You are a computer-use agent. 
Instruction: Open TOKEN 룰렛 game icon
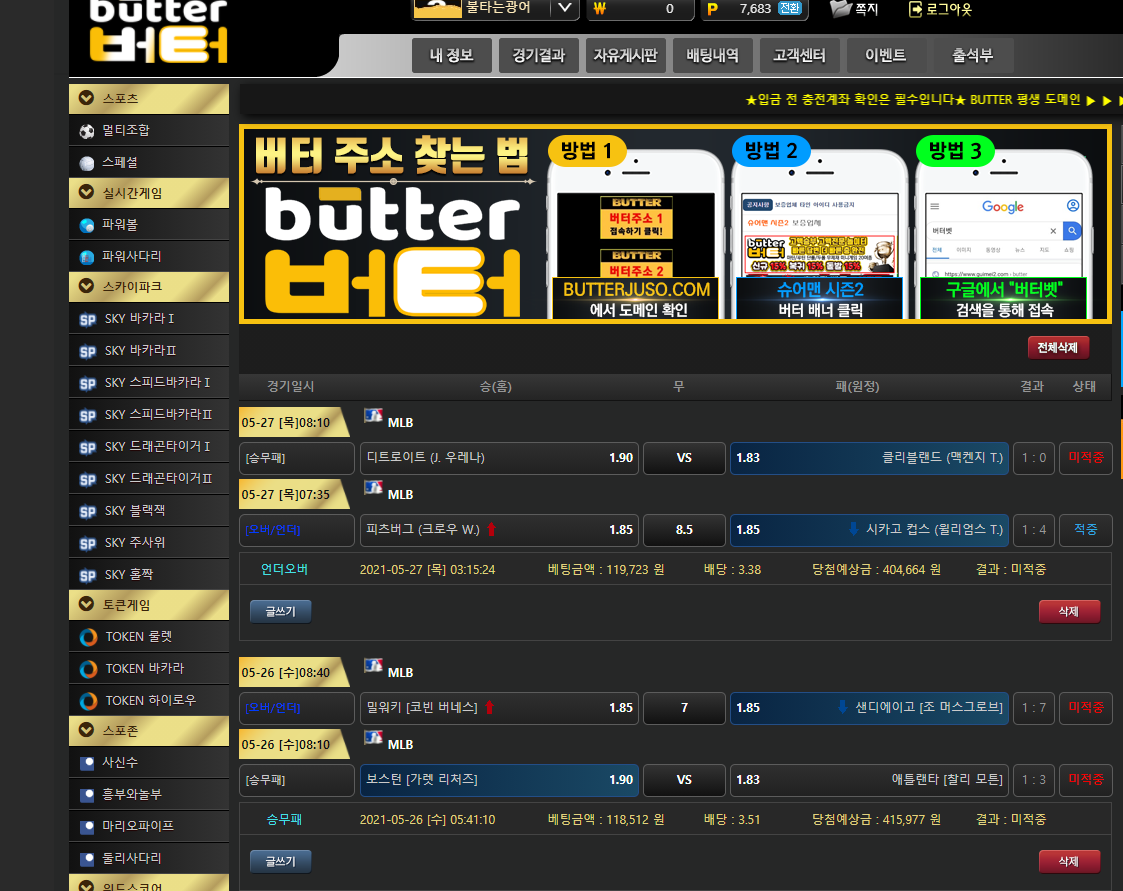pyautogui.click(x=88, y=637)
